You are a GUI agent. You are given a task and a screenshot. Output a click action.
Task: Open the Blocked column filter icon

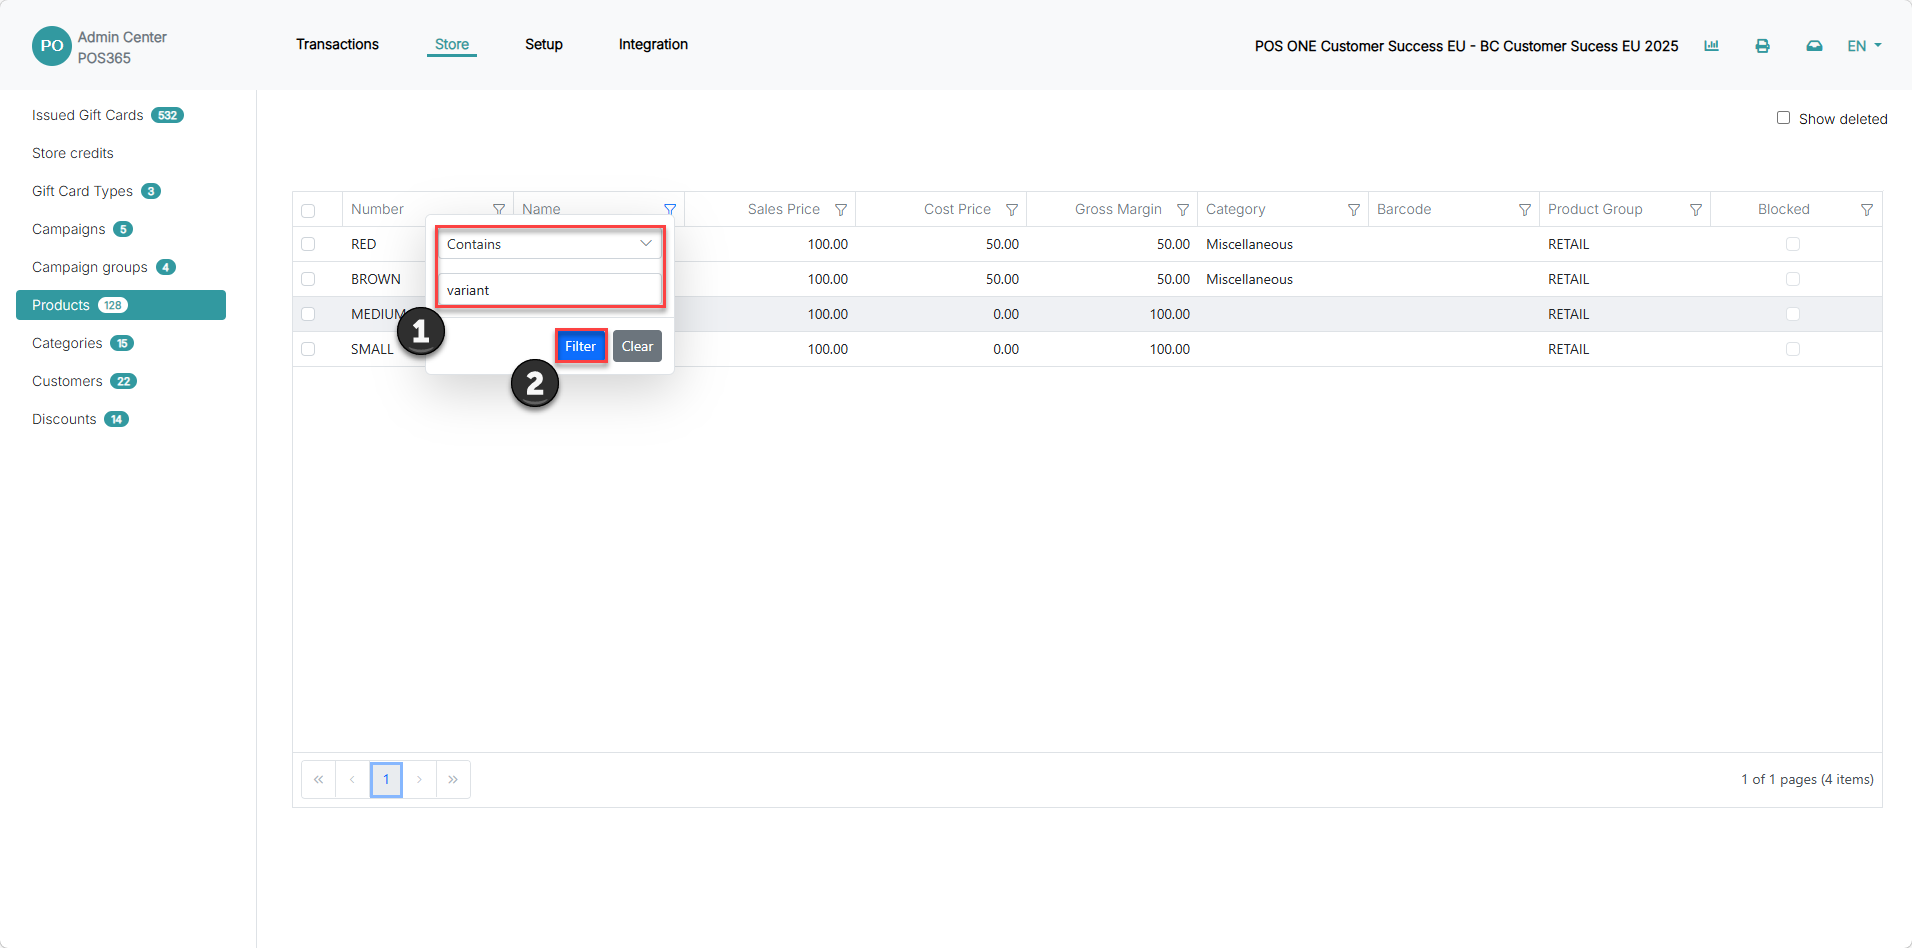click(1867, 209)
